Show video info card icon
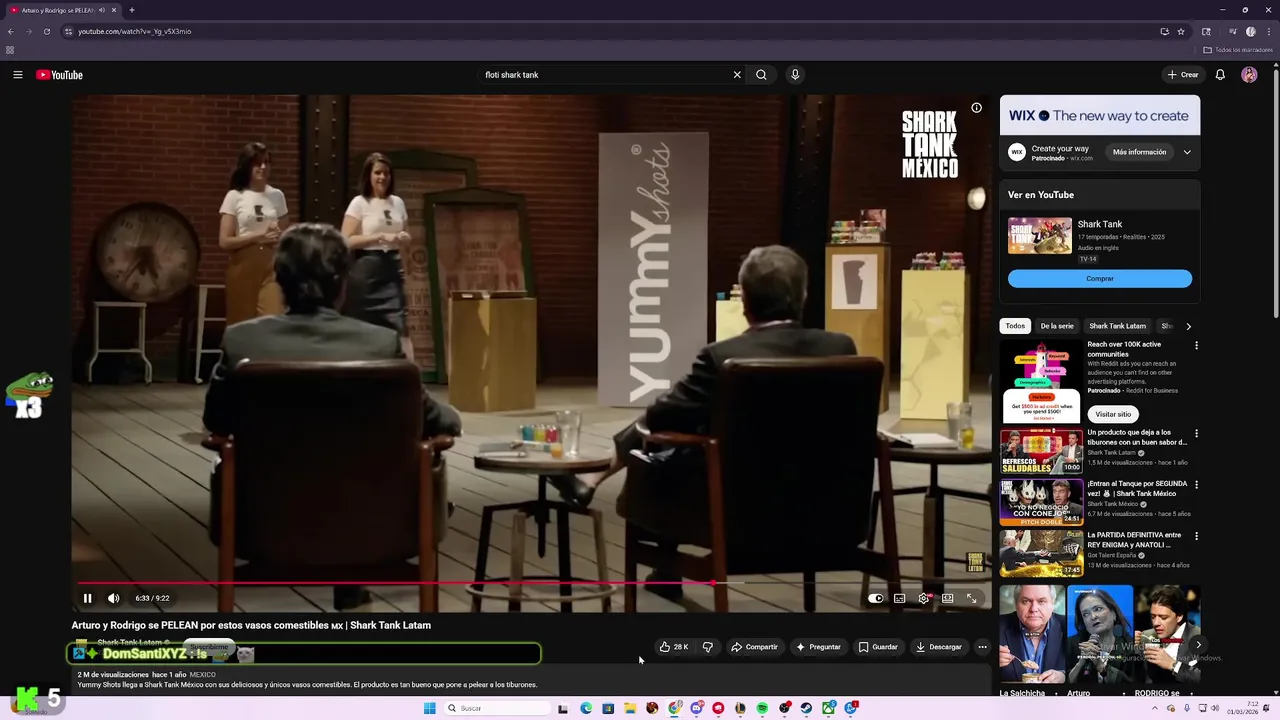 pos(976,108)
